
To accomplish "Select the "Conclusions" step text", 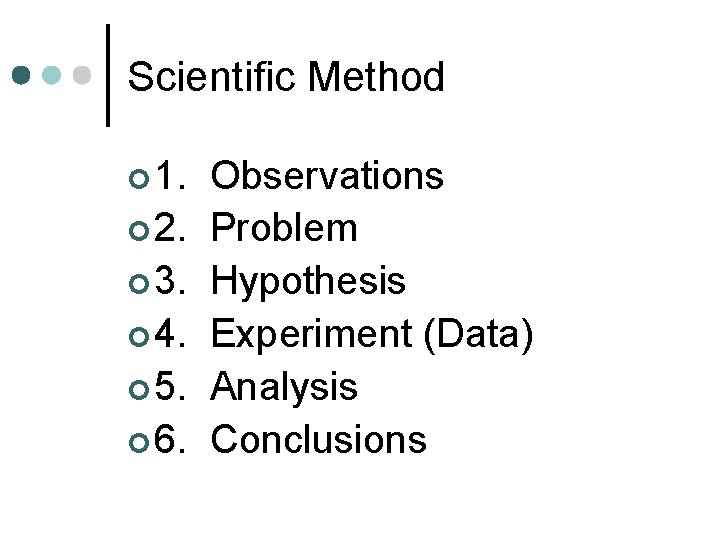I will click(319, 440).
